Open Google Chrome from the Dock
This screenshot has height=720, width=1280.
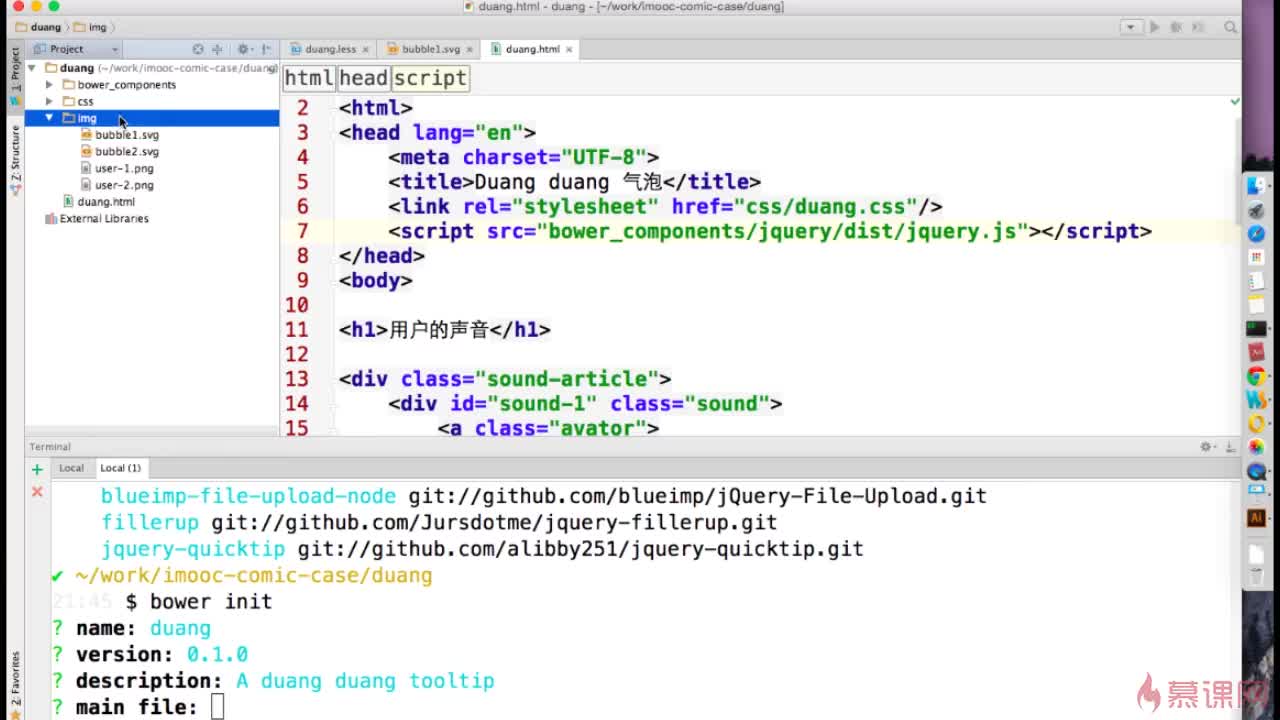point(1257,376)
